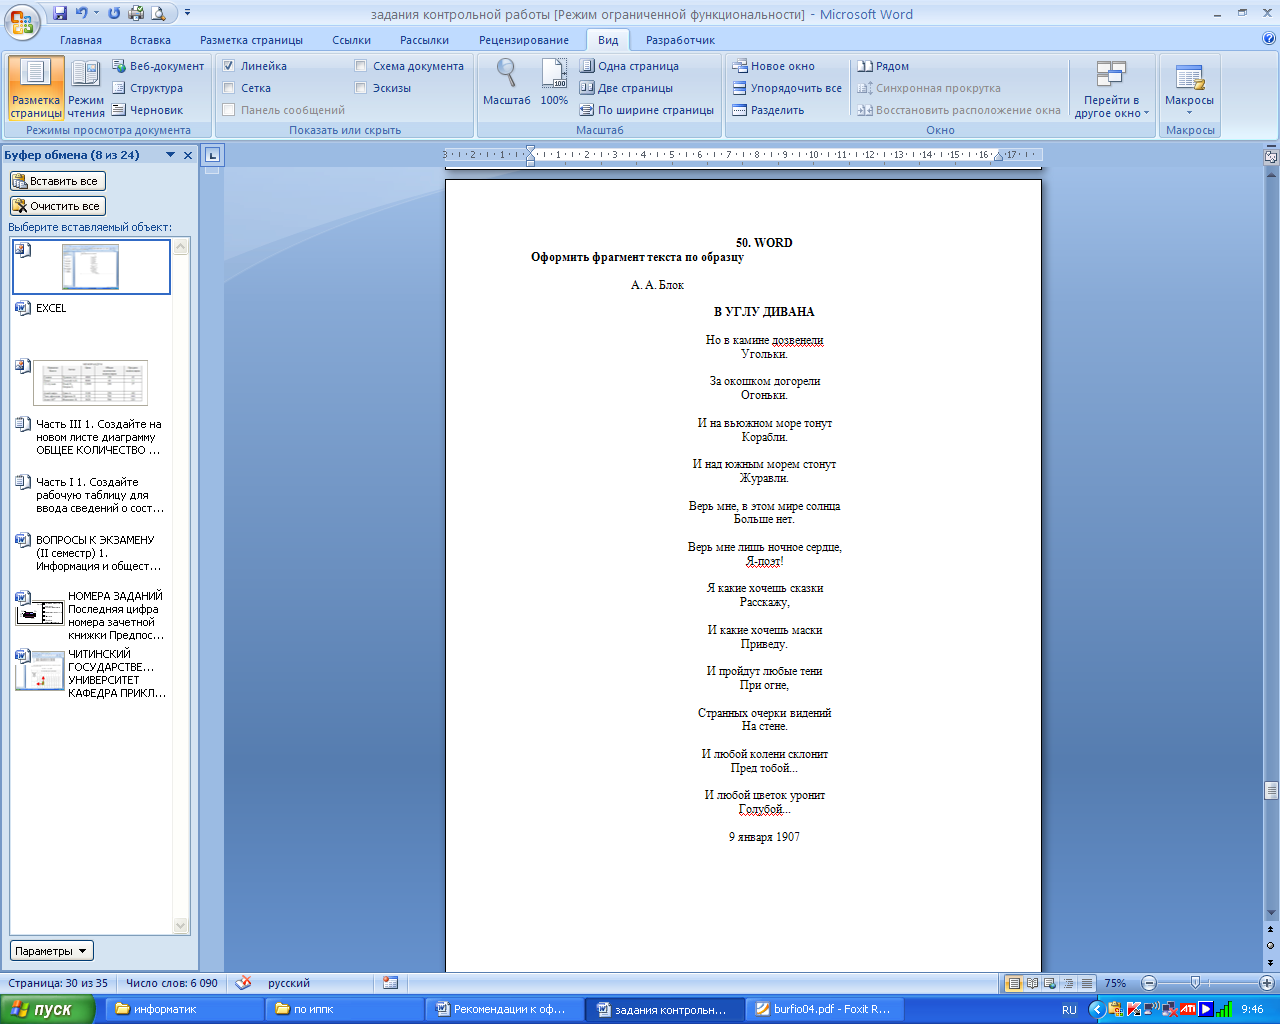Image resolution: width=1280 pixels, height=1024 pixels.
Task: Select НОМЕРА ЗАДАНИЙ clipboard item
Action: 91,615
